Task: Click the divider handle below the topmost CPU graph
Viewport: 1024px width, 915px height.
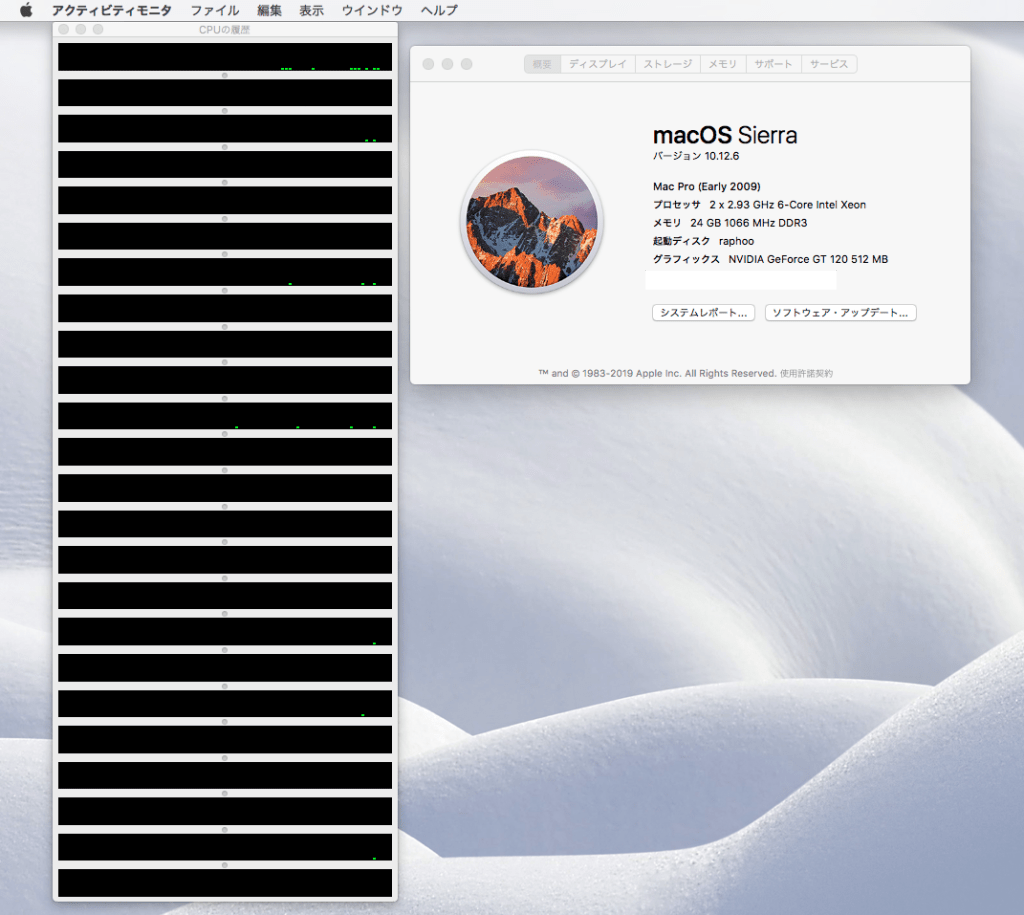Action: pyautogui.click(x=224, y=75)
